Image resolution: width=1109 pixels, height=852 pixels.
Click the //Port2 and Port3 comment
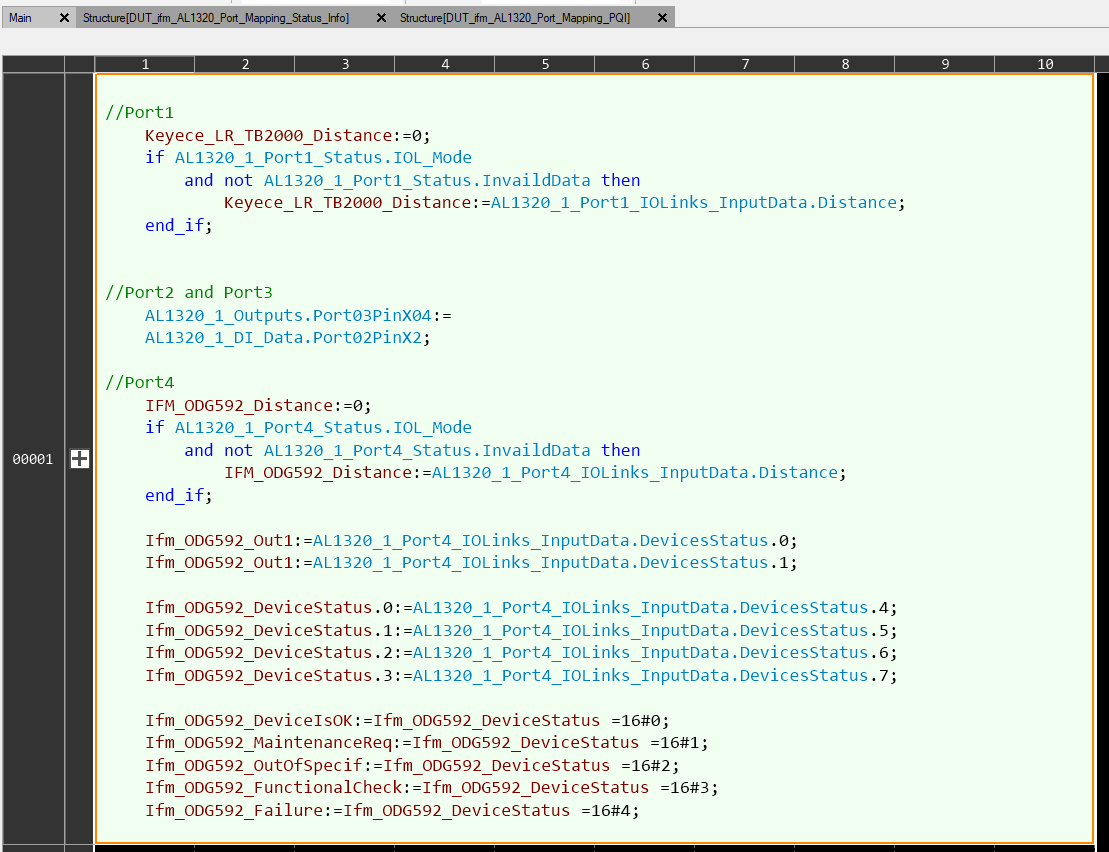pyautogui.click(x=189, y=293)
